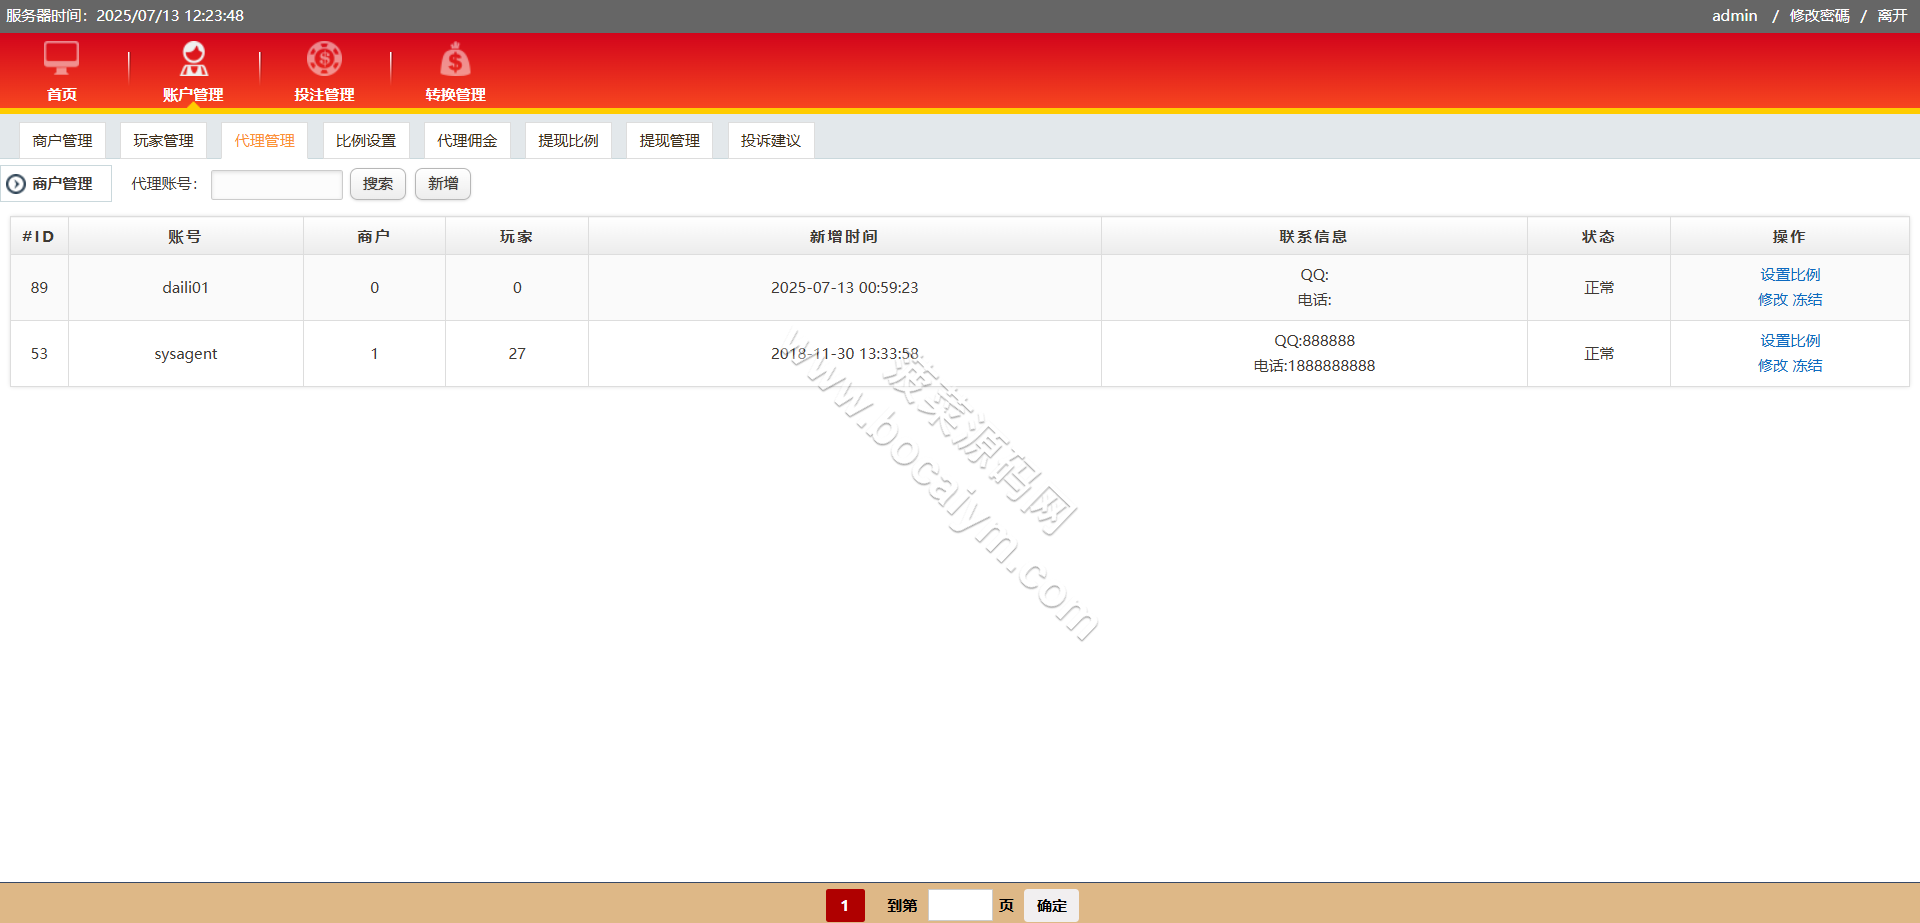Click 设置比例 for sysagent
1920x923 pixels.
[x=1790, y=341]
